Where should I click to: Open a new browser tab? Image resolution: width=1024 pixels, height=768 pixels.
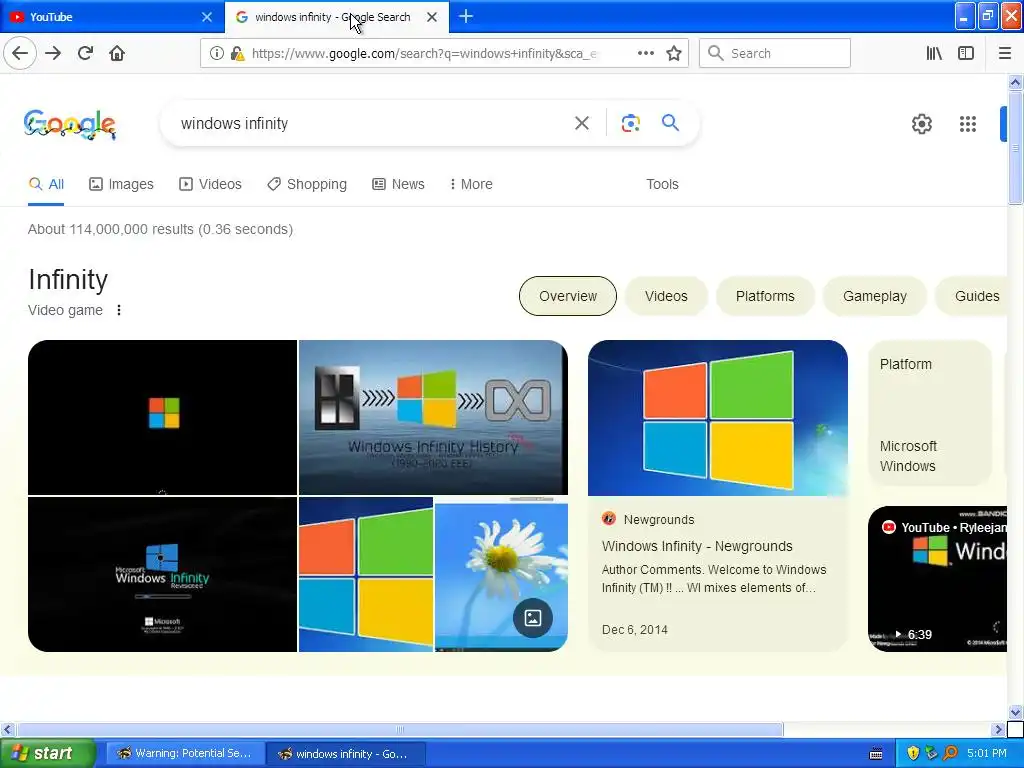466,16
